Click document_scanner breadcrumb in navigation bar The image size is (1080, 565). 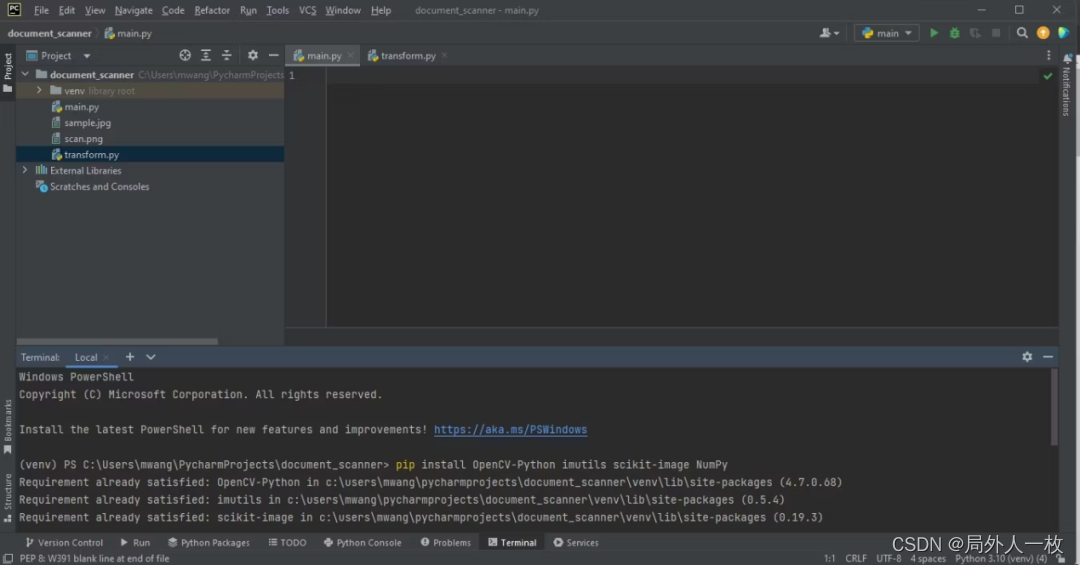(x=50, y=33)
